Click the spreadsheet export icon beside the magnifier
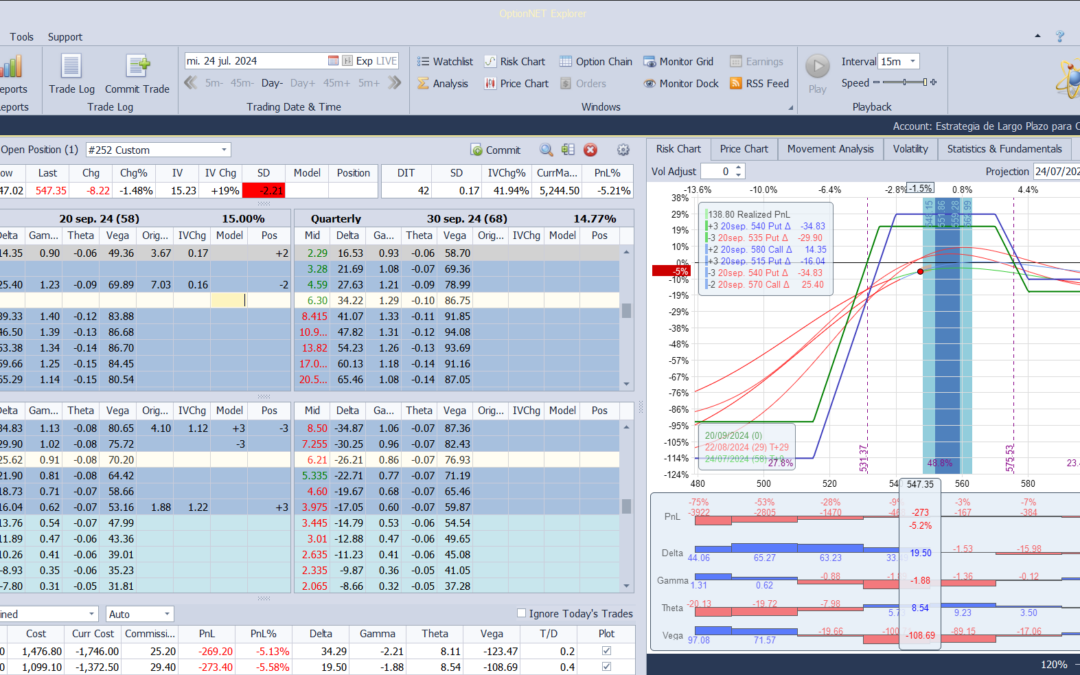This screenshot has width=1080, height=675. tap(568, 149)
